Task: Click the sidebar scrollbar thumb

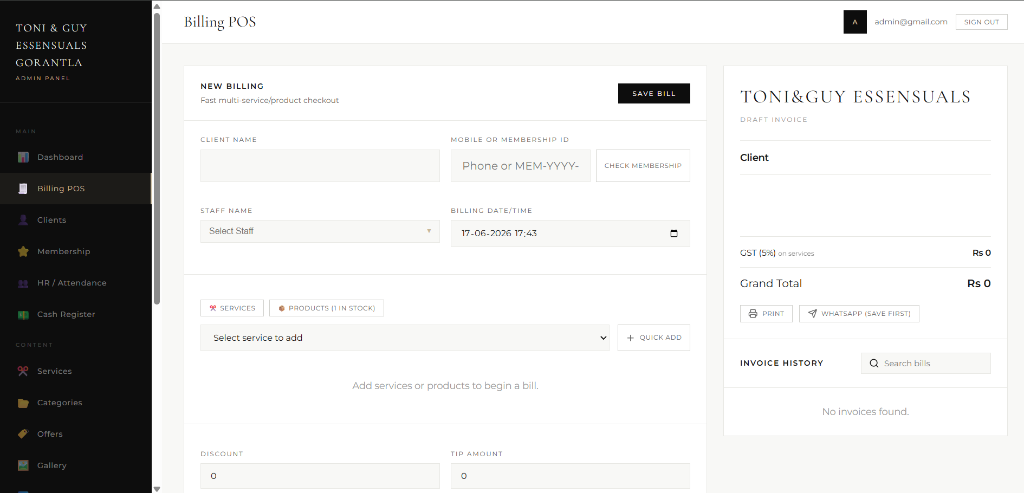Action: click(157, 158)
